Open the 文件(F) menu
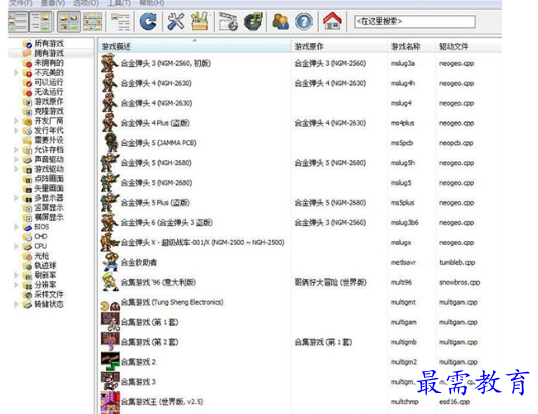Screen dimensions: 538x414 tap(21, 3)
